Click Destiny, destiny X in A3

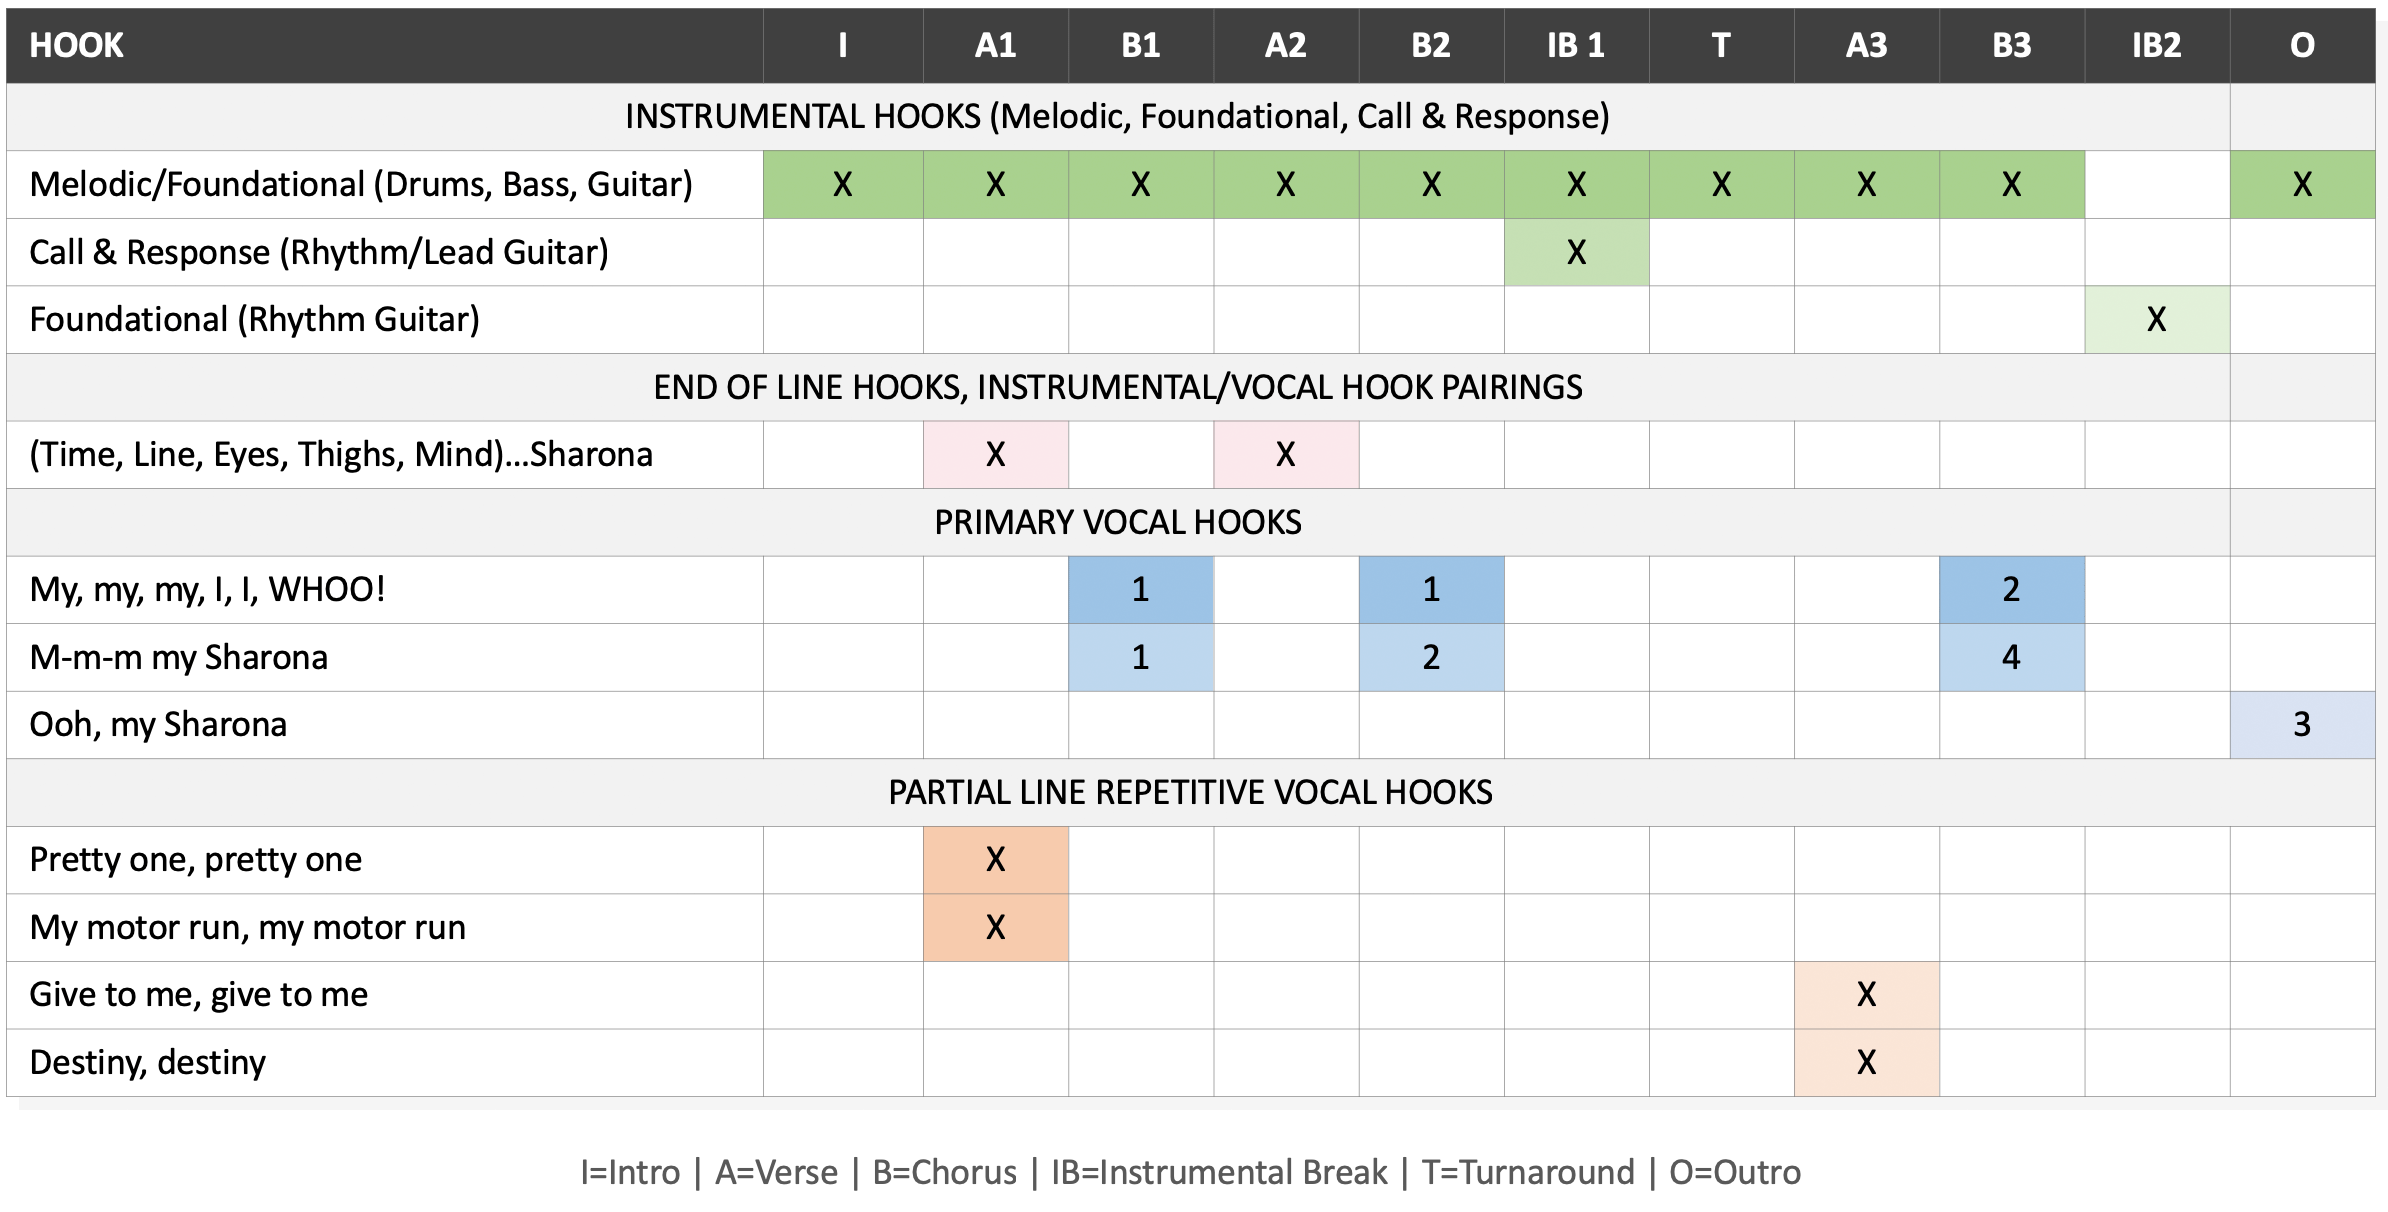tap(1866, 1062)
